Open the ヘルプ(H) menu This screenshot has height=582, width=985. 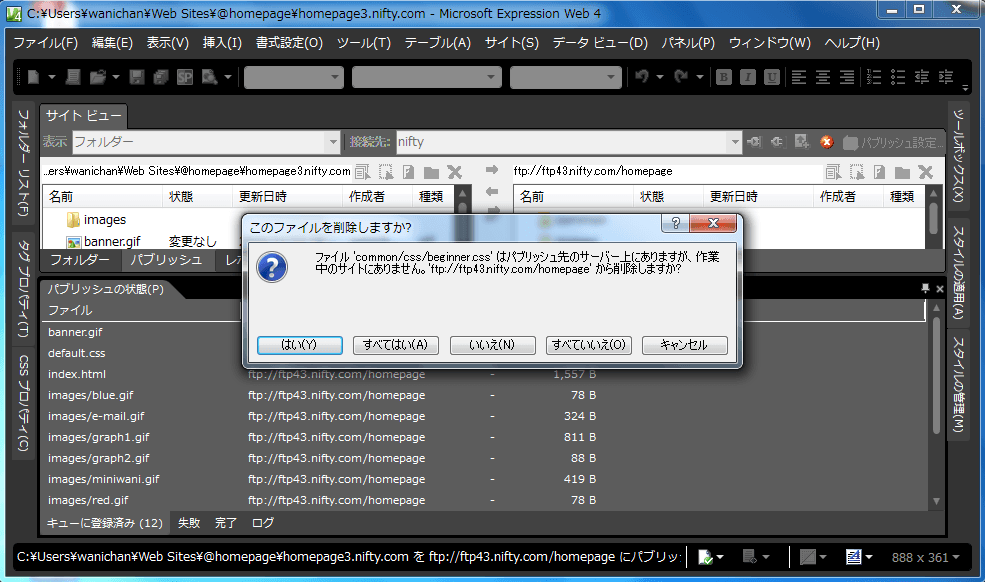coord(852,43)
